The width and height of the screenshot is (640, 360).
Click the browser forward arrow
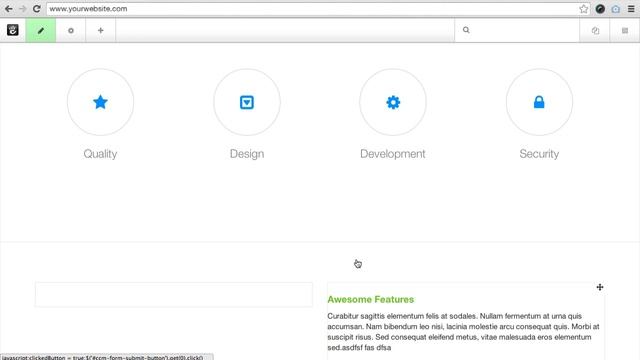click(x=22, y=9)
